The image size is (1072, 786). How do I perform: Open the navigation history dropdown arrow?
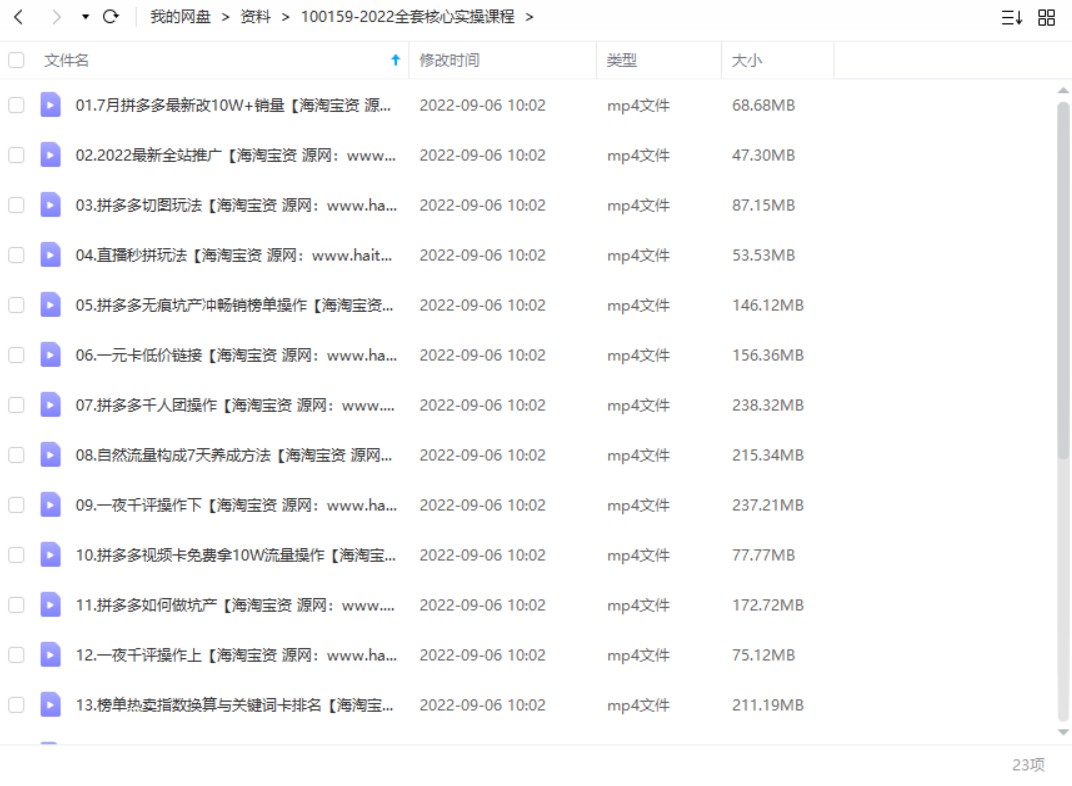point(85,17)
